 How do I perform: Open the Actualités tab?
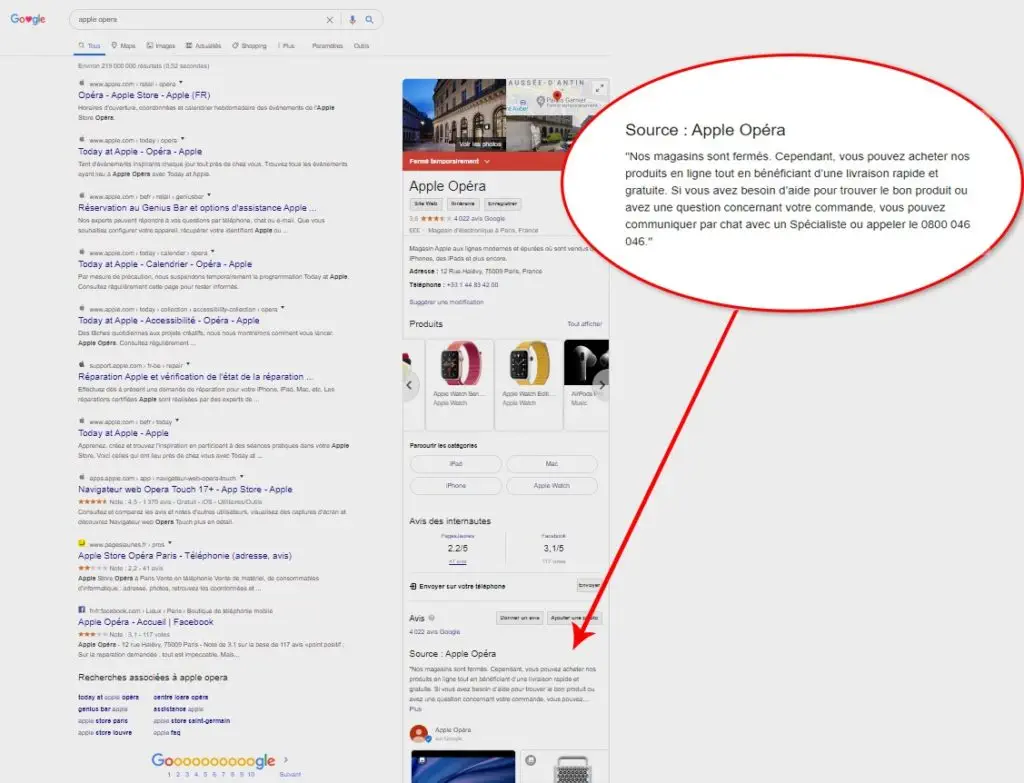(203, 46)
